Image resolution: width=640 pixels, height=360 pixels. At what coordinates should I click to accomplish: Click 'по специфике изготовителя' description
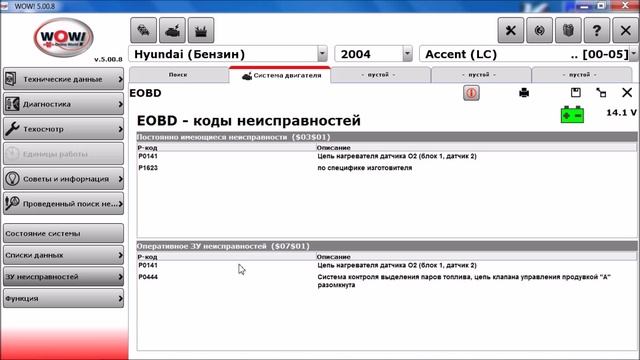[364, 168]
